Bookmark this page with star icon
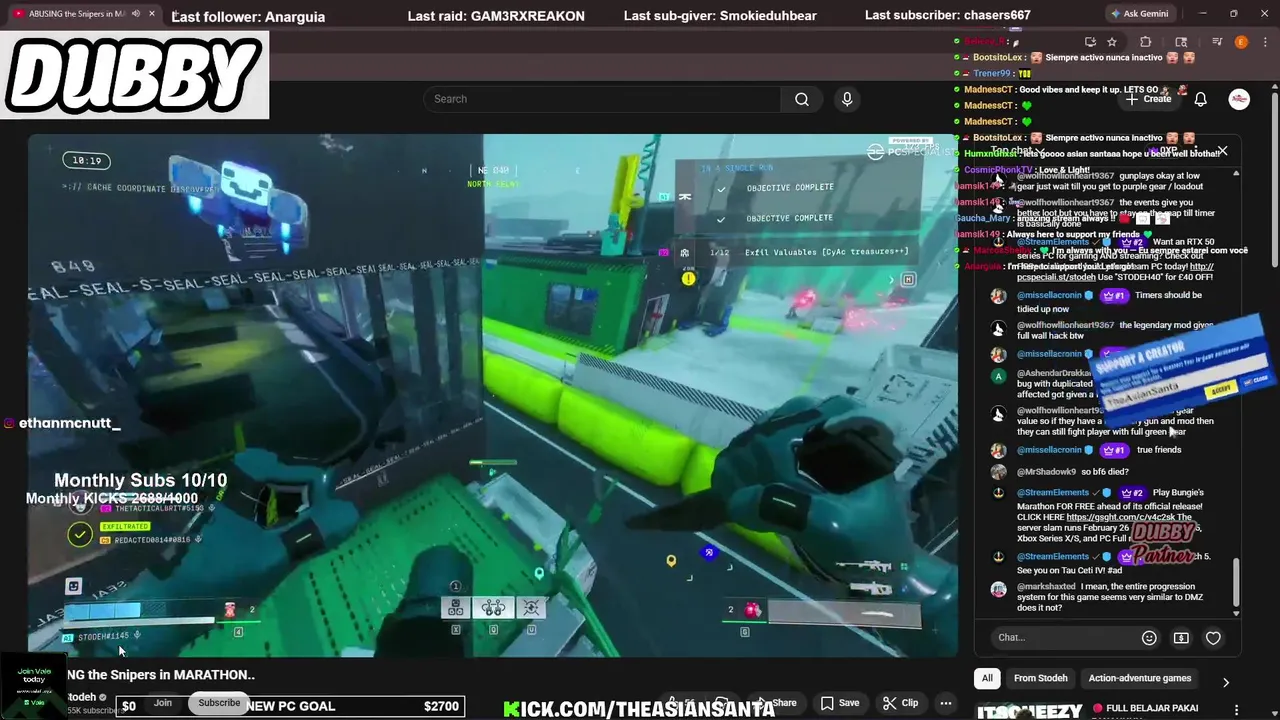The height and width of the screenshot is (720, 1280). coord(1112,42)
